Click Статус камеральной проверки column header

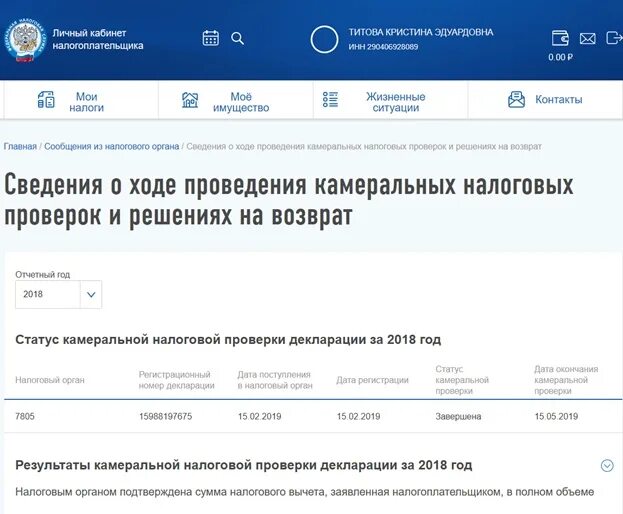click(x=462, y=380)
